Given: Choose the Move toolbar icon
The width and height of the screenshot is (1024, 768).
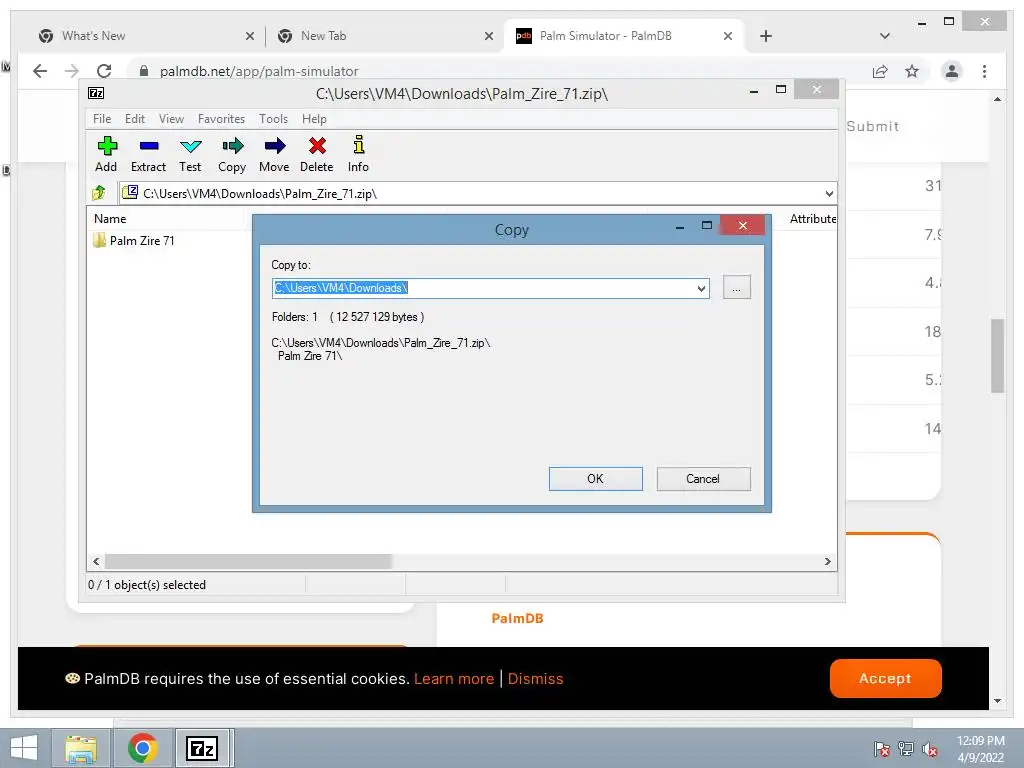Looking at the screenshot, I should point(274,146).
